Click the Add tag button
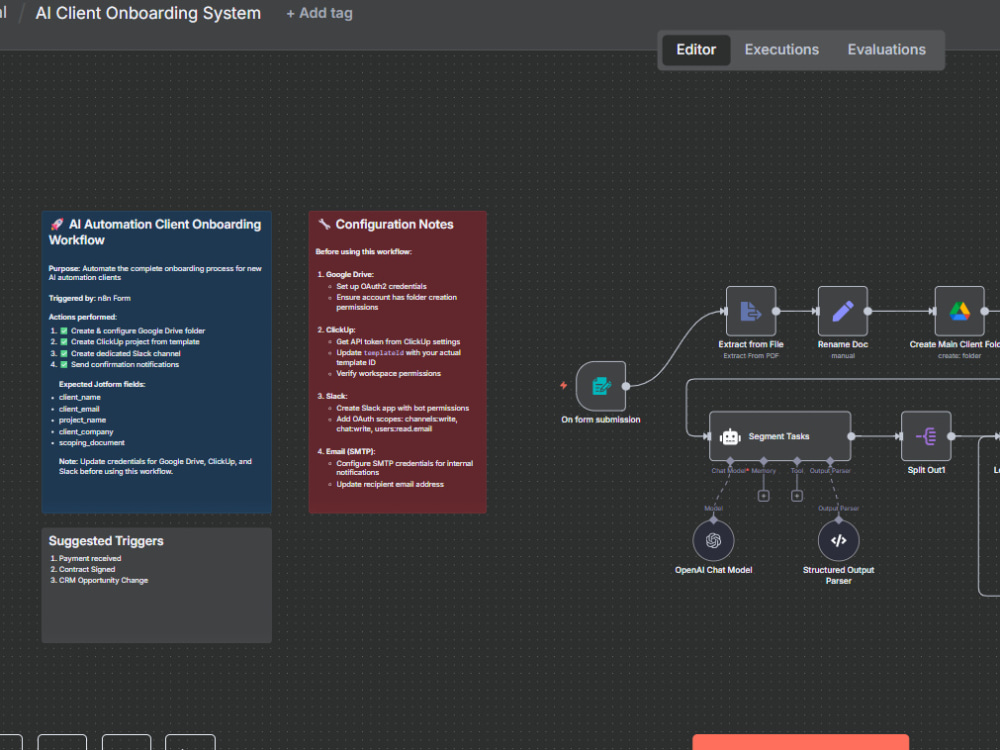 tap(319, 13)
